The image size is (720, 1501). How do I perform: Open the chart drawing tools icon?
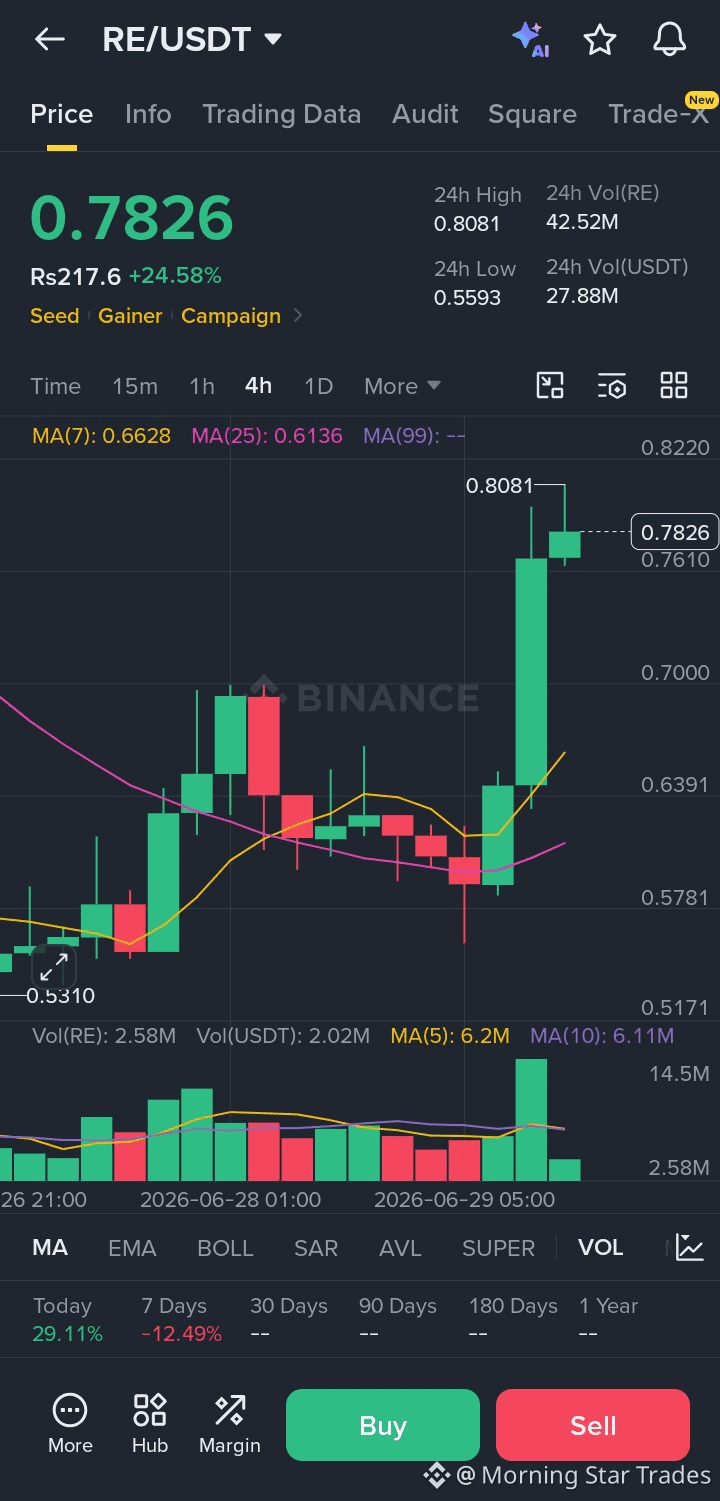(550, 386)
